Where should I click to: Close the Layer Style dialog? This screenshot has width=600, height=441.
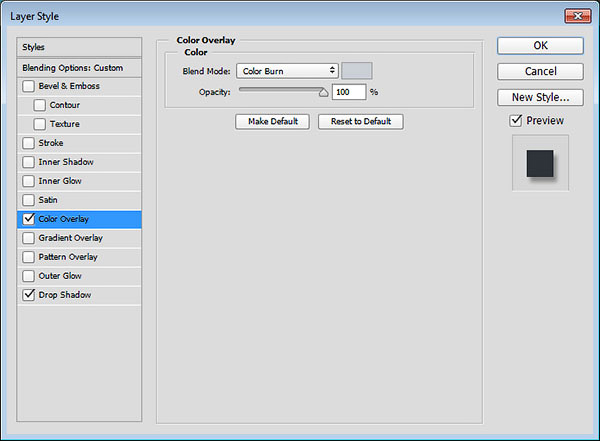click(577, 16)
